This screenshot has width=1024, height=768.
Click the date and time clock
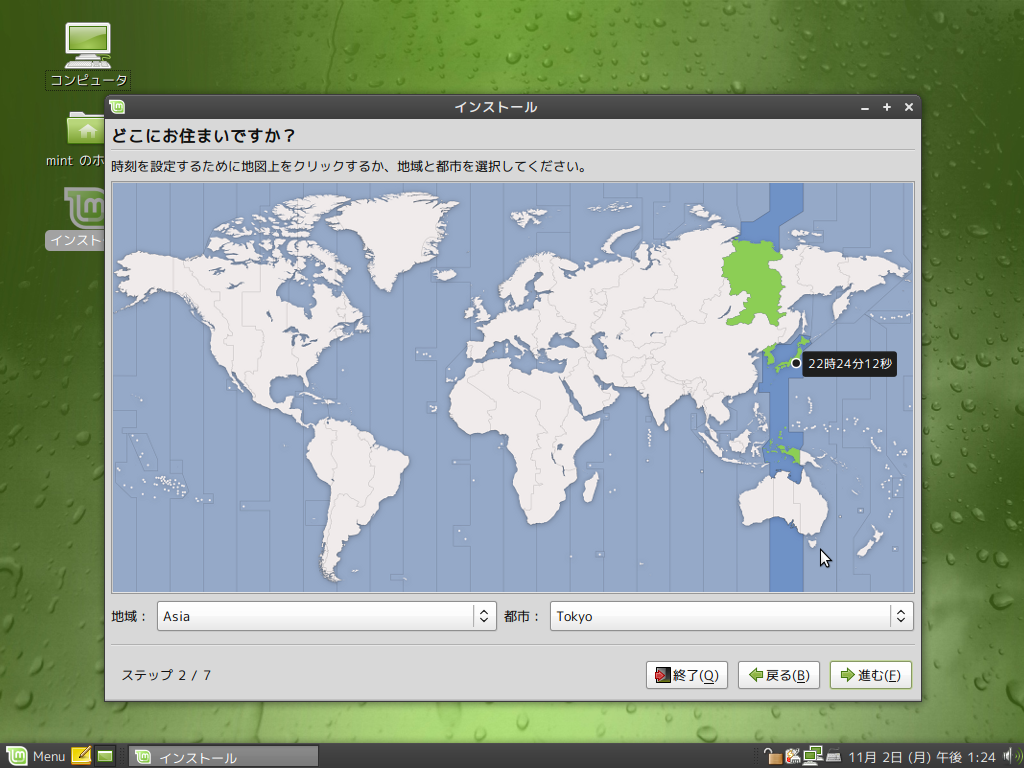pos(922,757)
